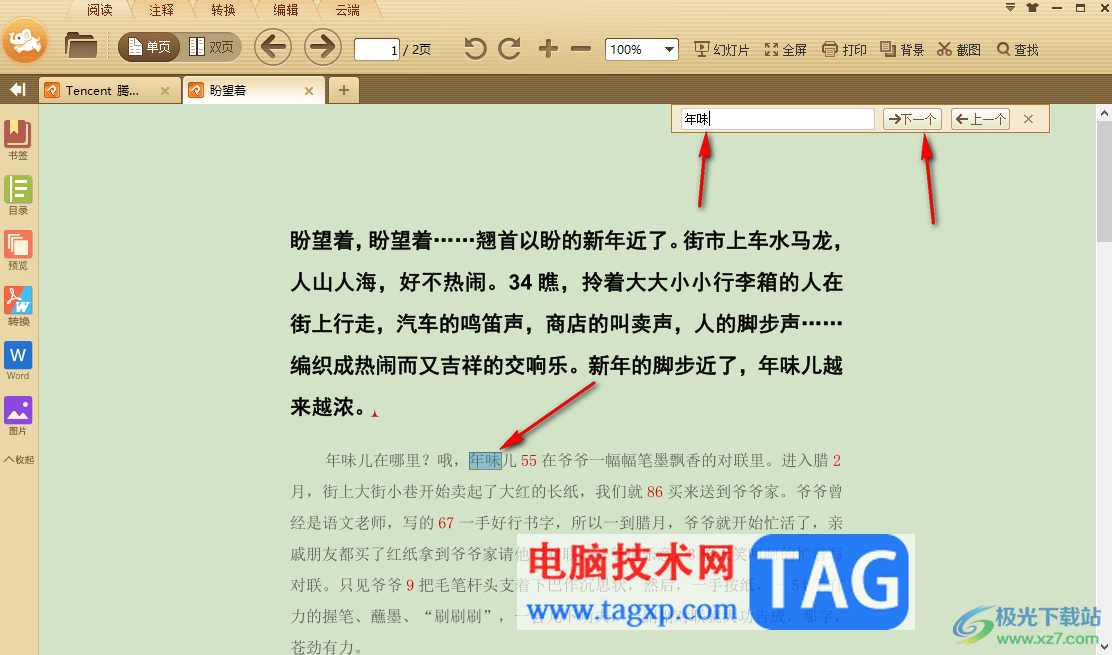The image size is (1112, 655).
Task: Print the document (打印)
Action: tap(844, 50)
